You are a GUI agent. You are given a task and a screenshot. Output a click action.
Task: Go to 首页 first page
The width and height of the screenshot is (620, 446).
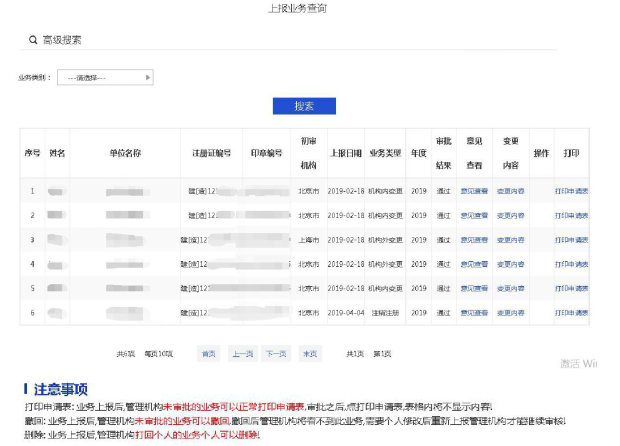point(209,354)
